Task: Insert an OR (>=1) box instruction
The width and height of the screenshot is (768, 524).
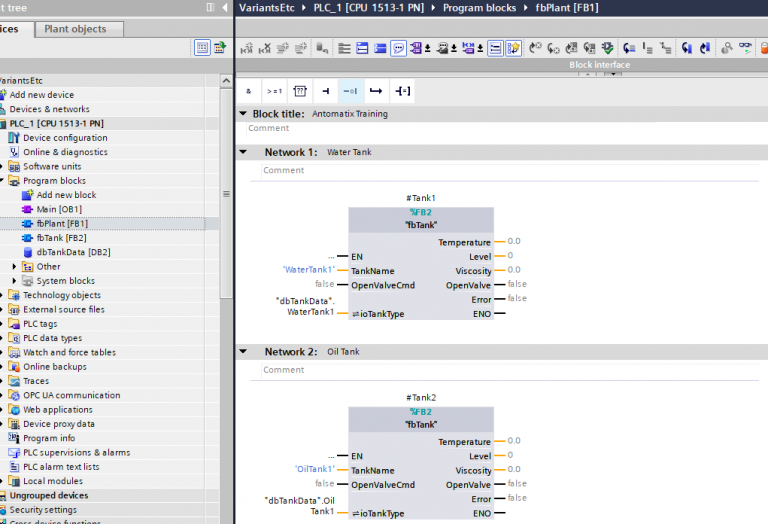Action: 274,91
